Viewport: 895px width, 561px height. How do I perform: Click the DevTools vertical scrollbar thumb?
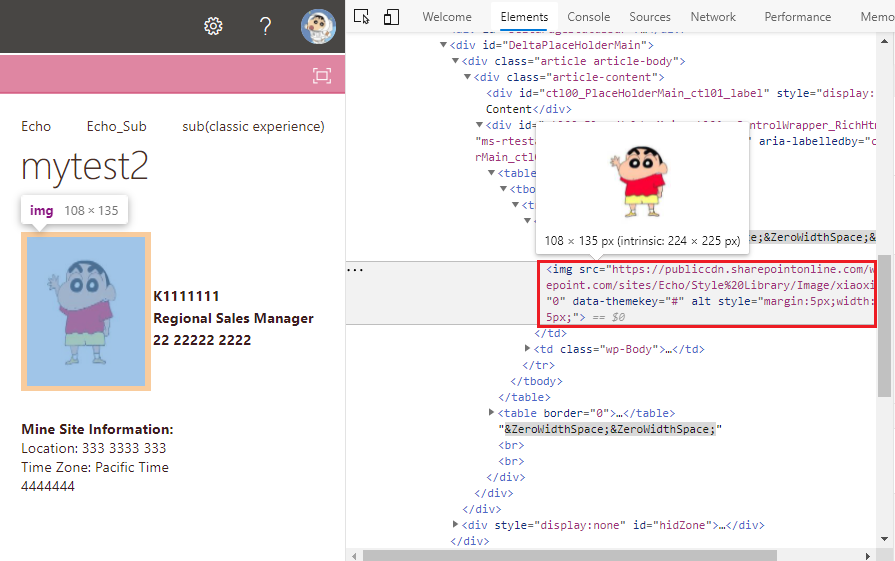tap(884, 325)
